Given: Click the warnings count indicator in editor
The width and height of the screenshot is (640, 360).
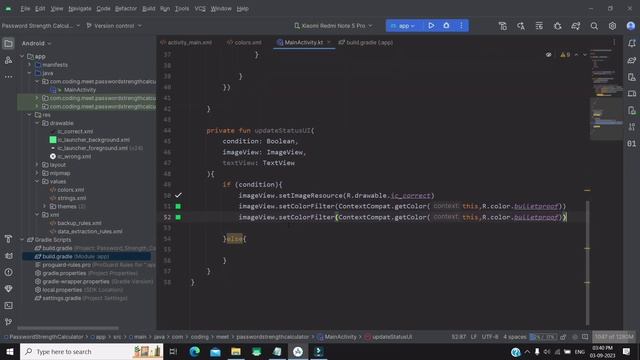Looking at the screenshot, I should tap(565, 55).
